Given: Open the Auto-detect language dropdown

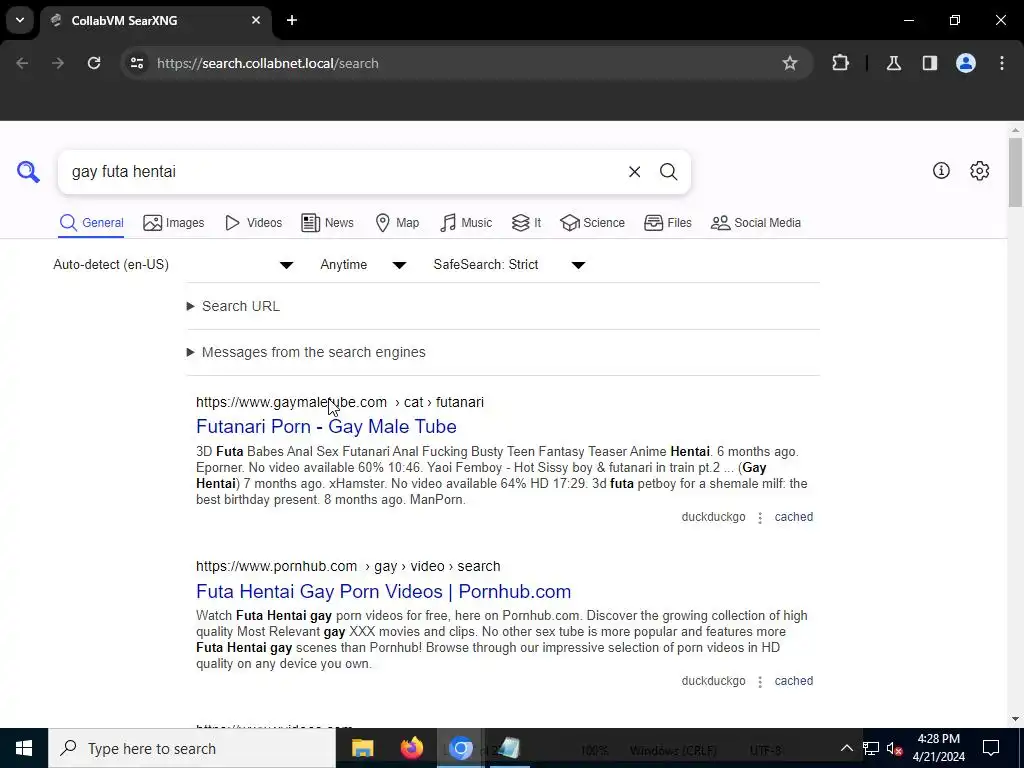Looking at the screenshot, I should (x=173, y=264).
